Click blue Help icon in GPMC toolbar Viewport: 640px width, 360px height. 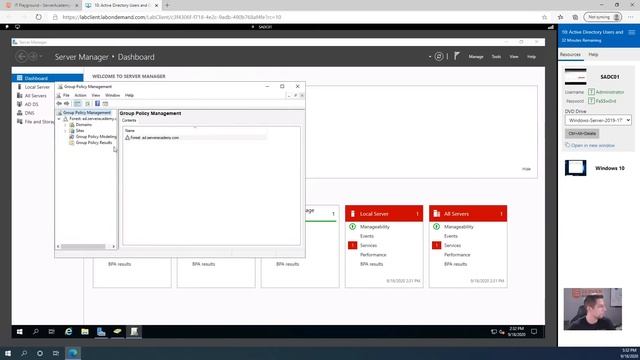[97, 104]
